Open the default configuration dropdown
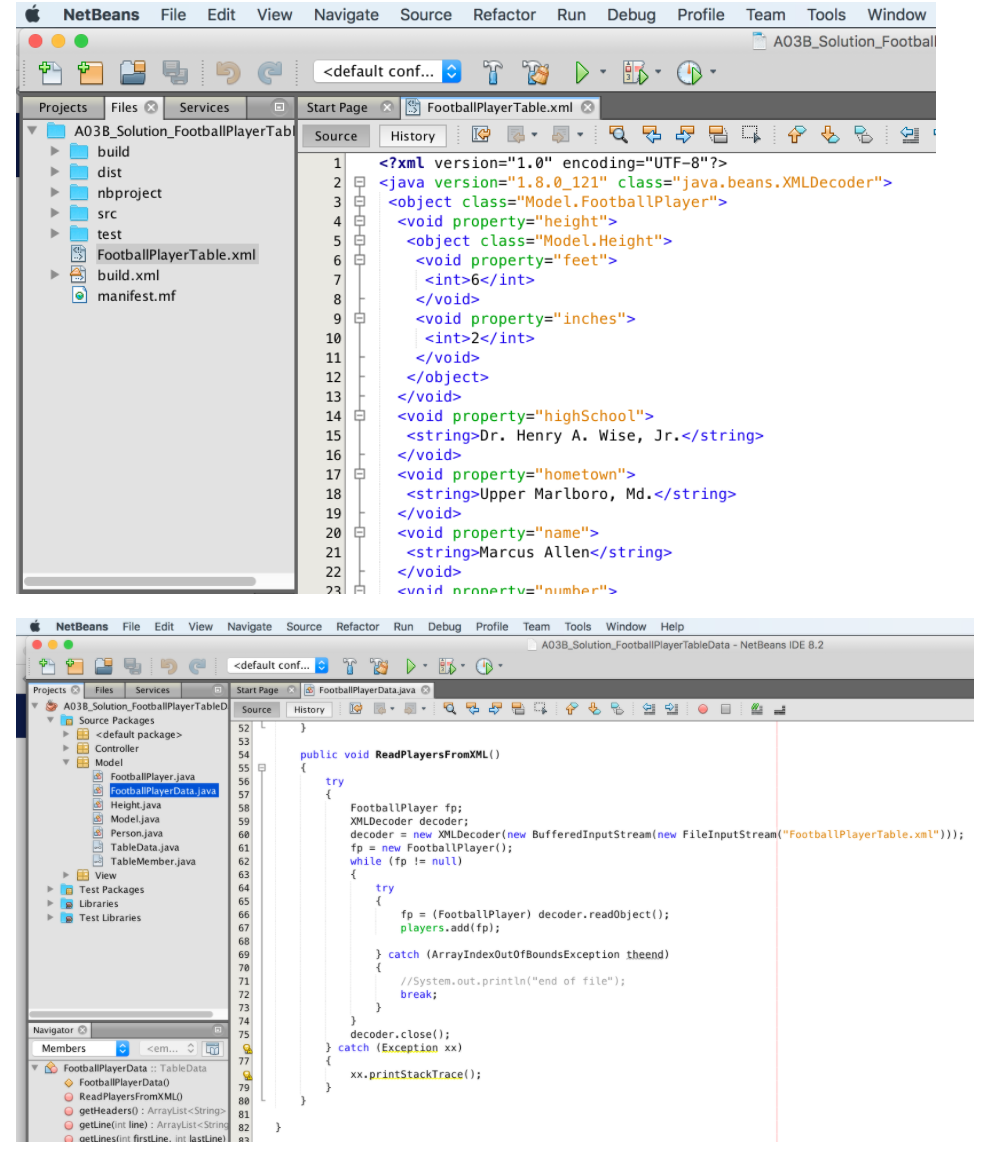 [387, 71]
